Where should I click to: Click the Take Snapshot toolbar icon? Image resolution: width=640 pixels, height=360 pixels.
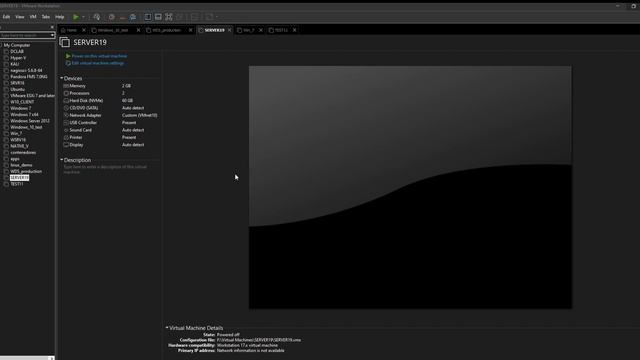(111, 17)
